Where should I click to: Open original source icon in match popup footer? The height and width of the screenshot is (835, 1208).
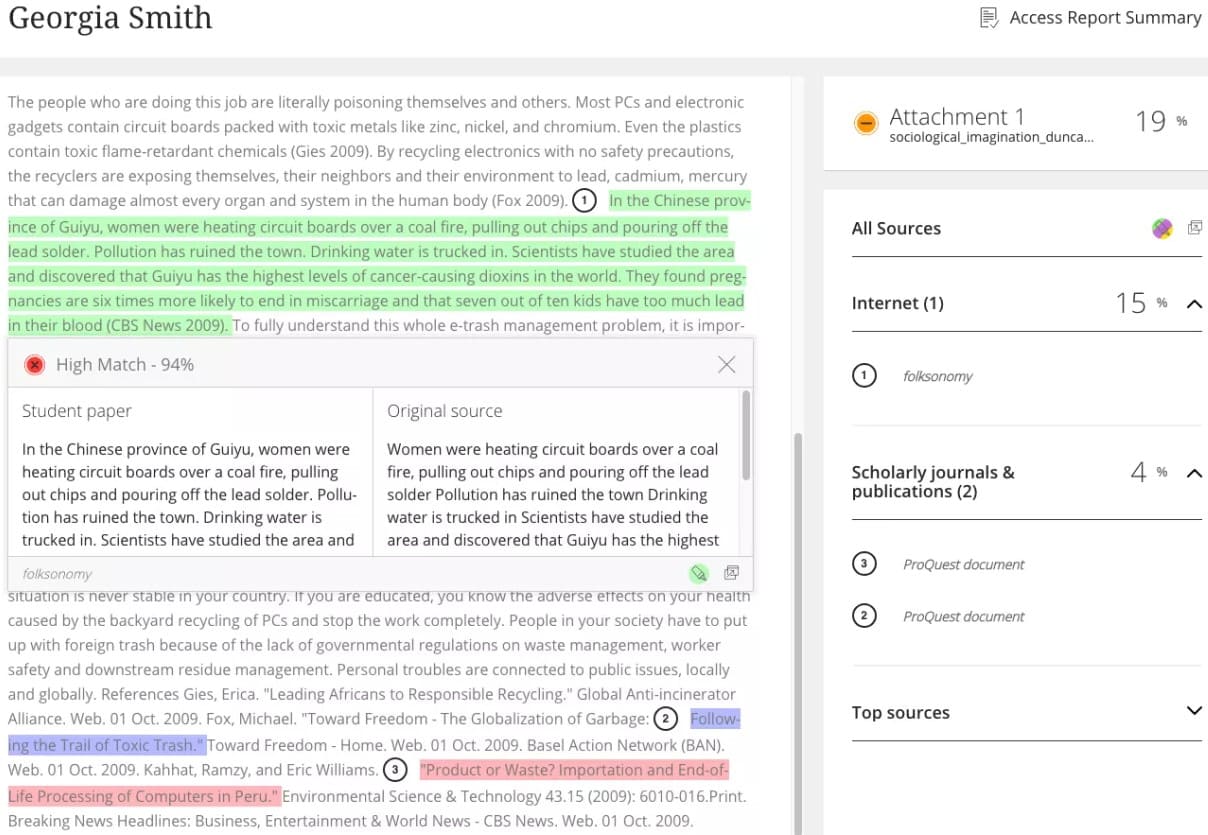click(x=732, y=573)
